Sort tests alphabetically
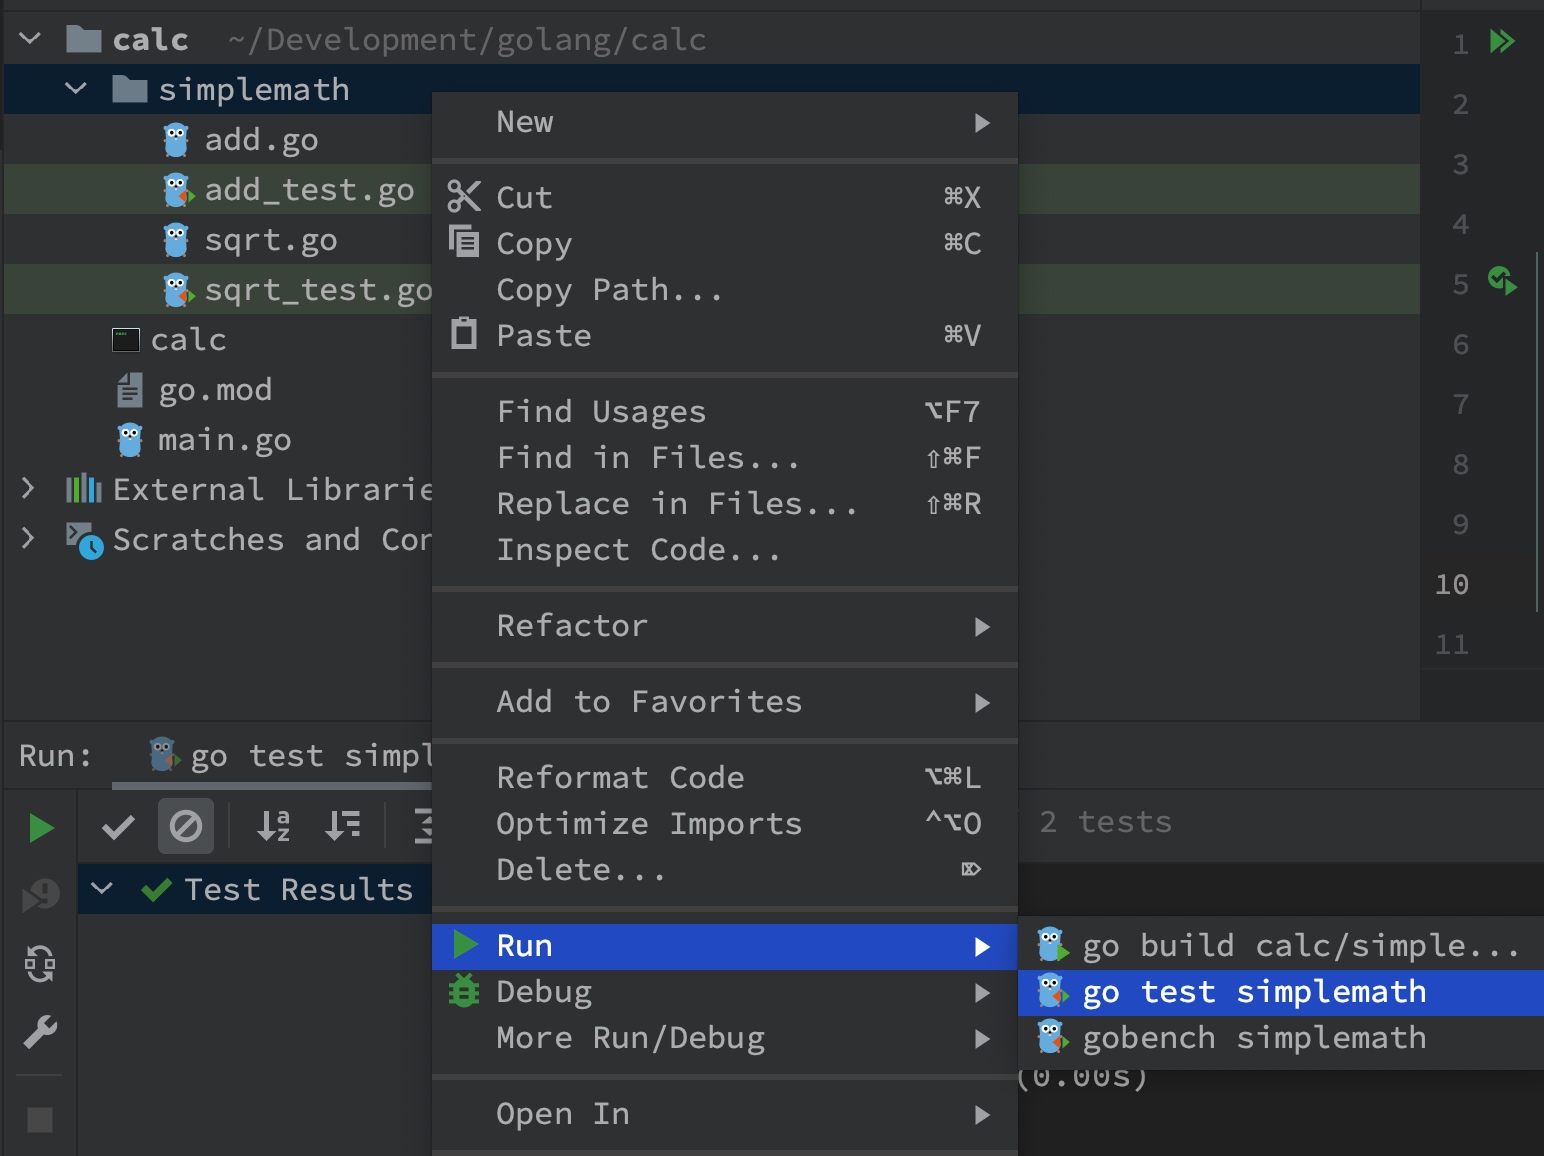Screen dimensions: 1544x1156 273,826
